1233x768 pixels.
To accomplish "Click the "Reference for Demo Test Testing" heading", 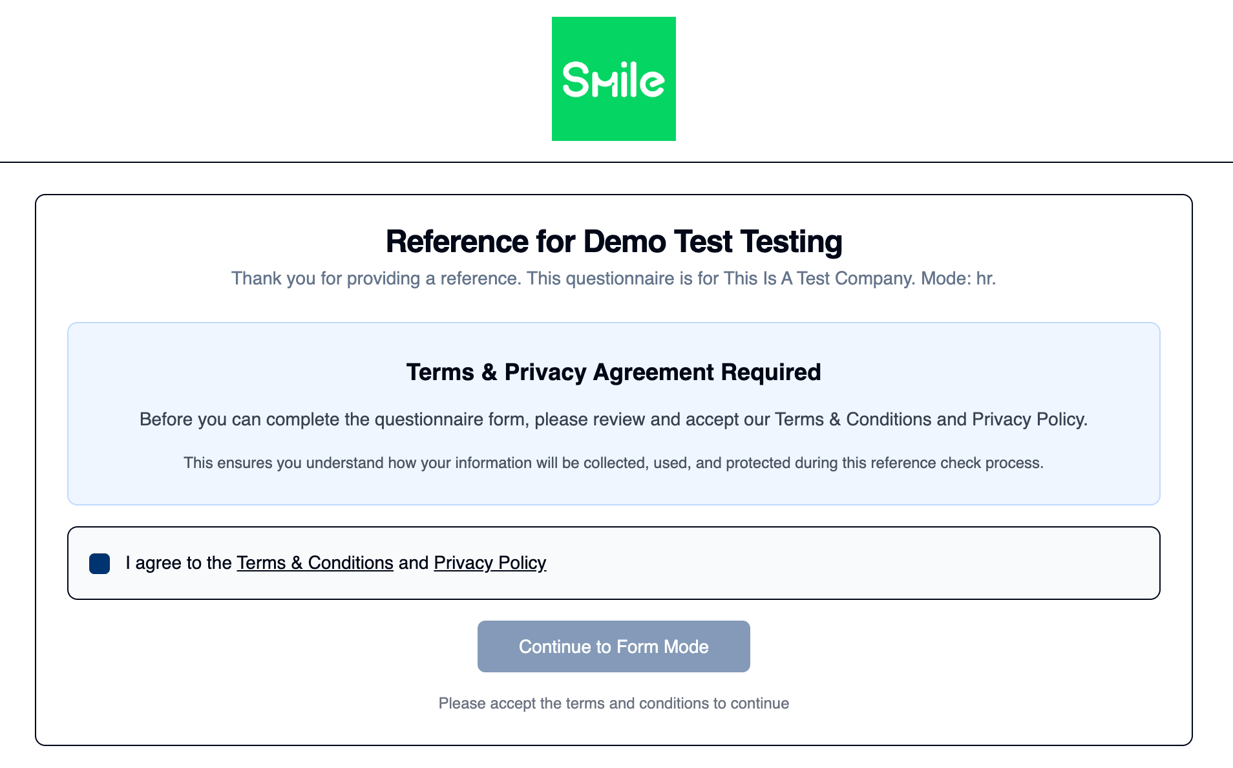I will coord(613,241).
